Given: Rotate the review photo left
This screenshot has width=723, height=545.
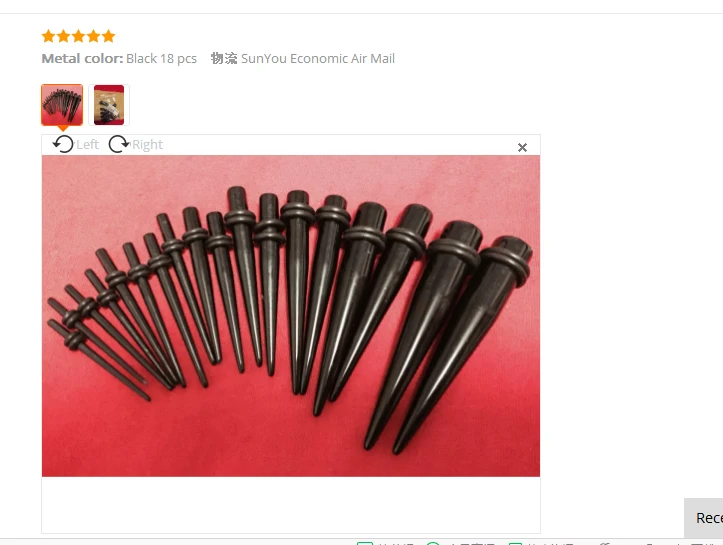Looking at the screenshot, I should click(63, 144).
